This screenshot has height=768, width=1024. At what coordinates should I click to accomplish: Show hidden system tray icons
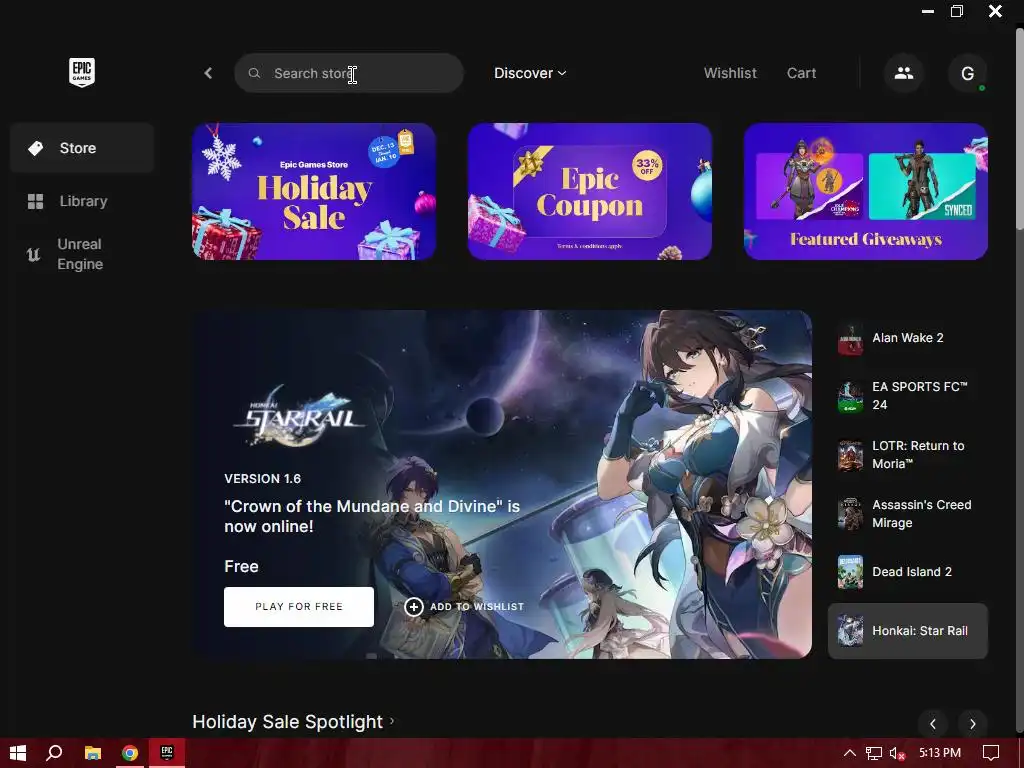tap(850, 753)
